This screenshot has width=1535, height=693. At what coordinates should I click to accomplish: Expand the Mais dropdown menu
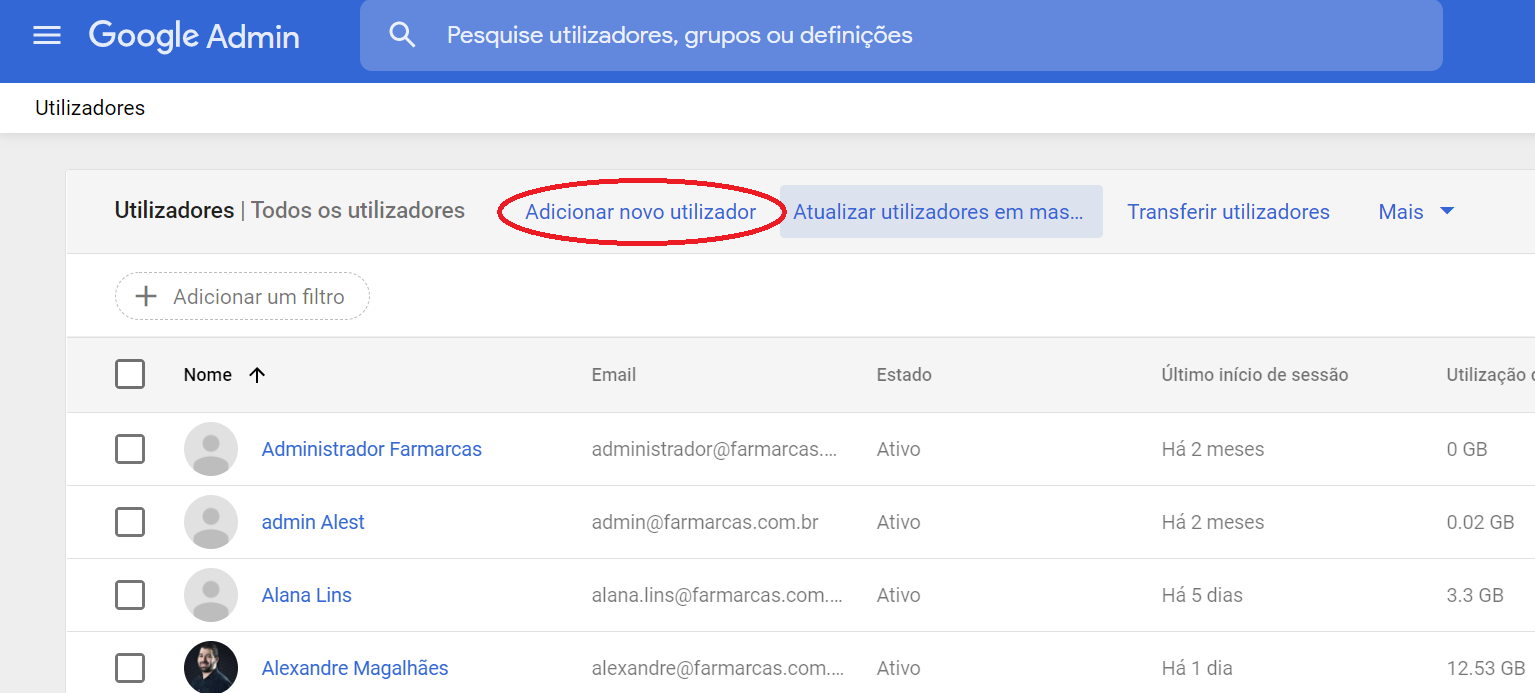(x=1415, y=212)
